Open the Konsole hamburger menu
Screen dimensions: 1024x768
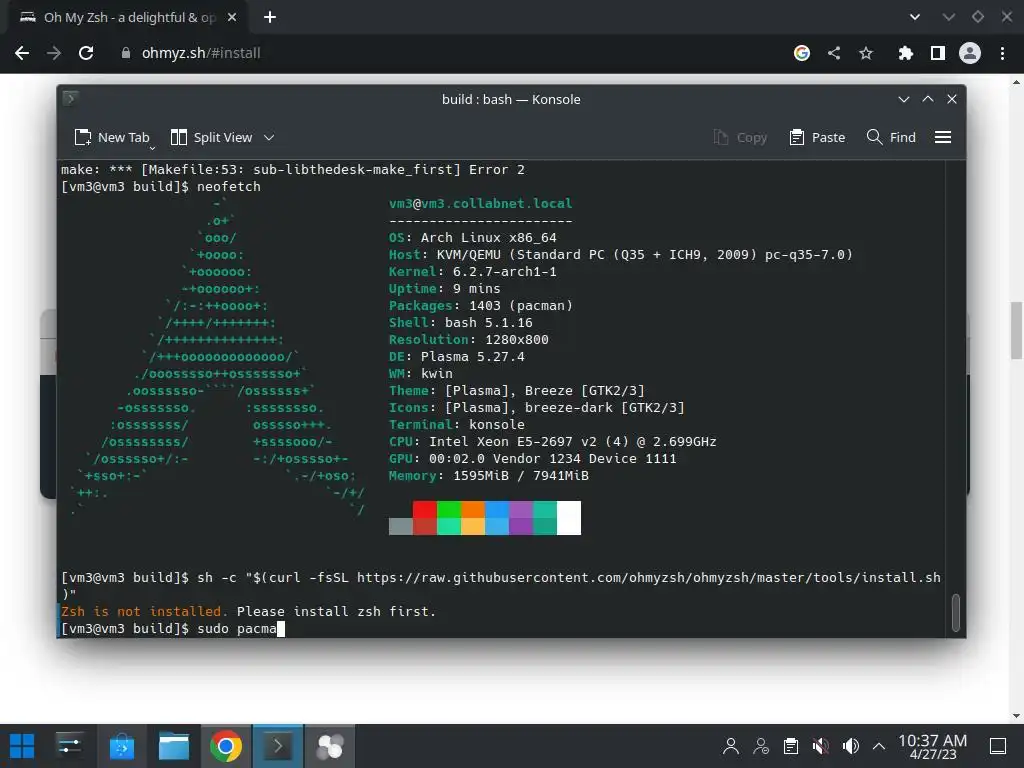(942, 137)
